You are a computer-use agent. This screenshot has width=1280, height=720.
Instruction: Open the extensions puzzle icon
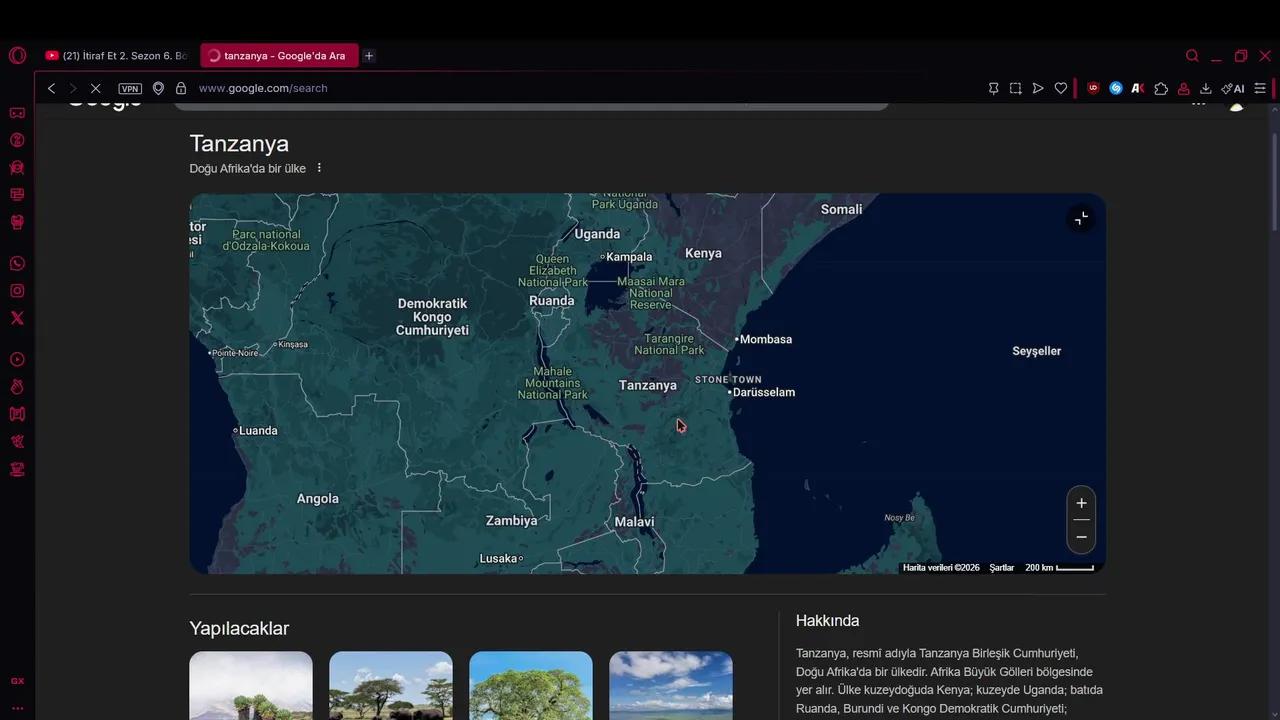(1161, 88)
